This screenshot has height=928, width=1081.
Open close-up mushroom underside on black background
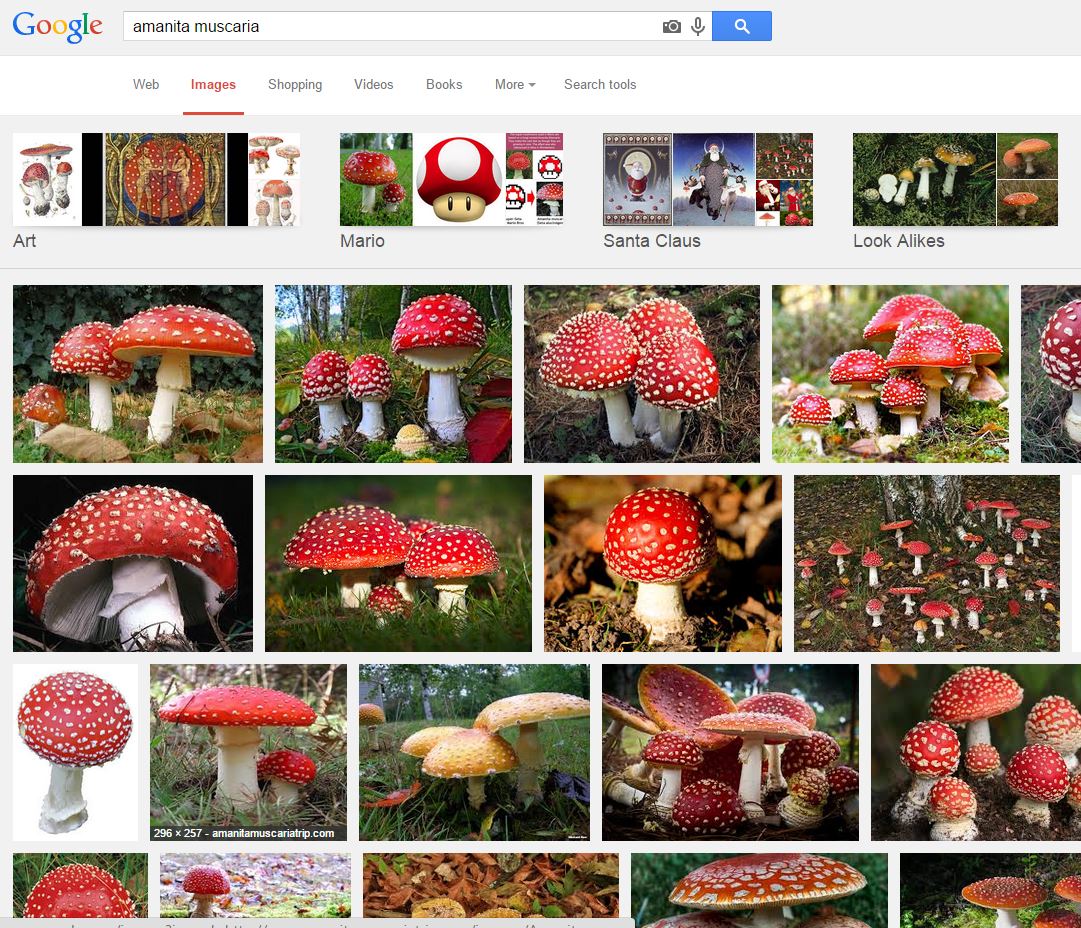(133, 563)
